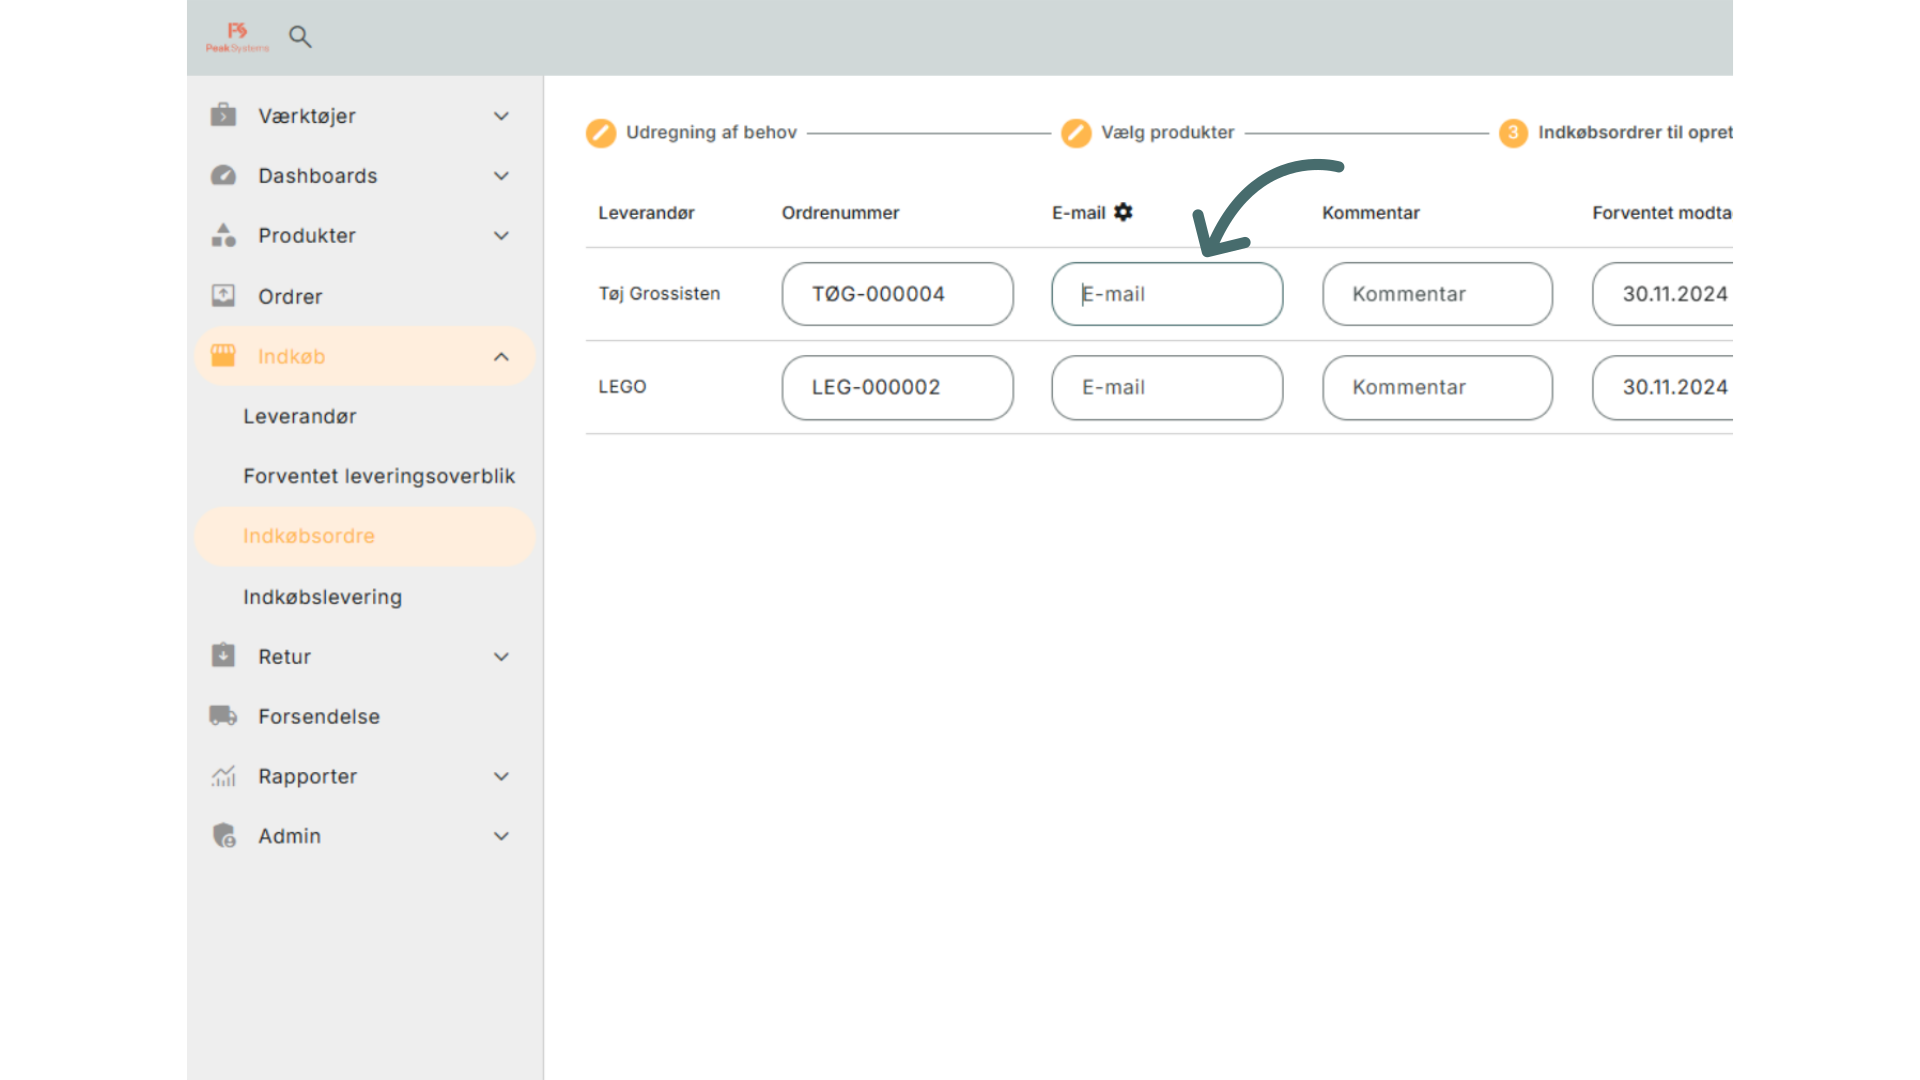Open the Rapporter menu label

click(307, 777)
